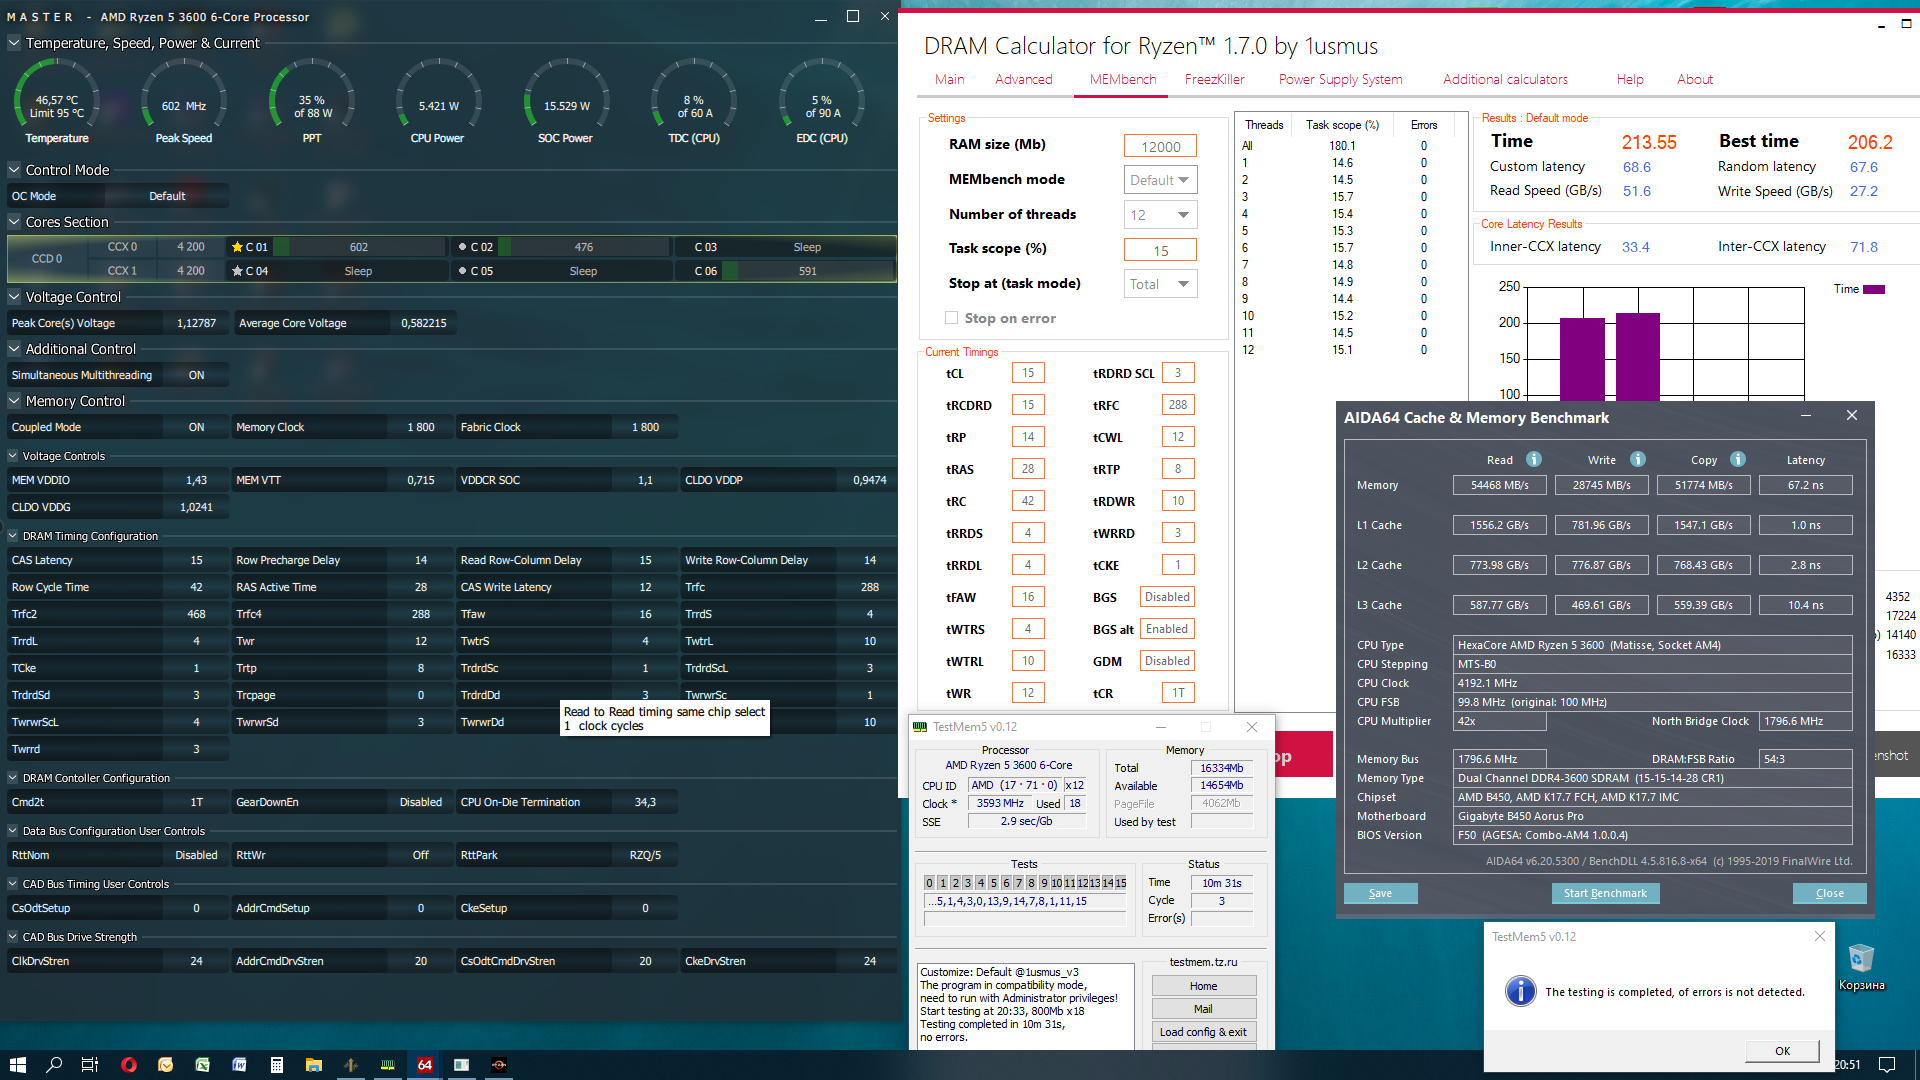Switch to the FreezKiller tab
Screen dimensions: 1920x1080
tap(1214, 80)
